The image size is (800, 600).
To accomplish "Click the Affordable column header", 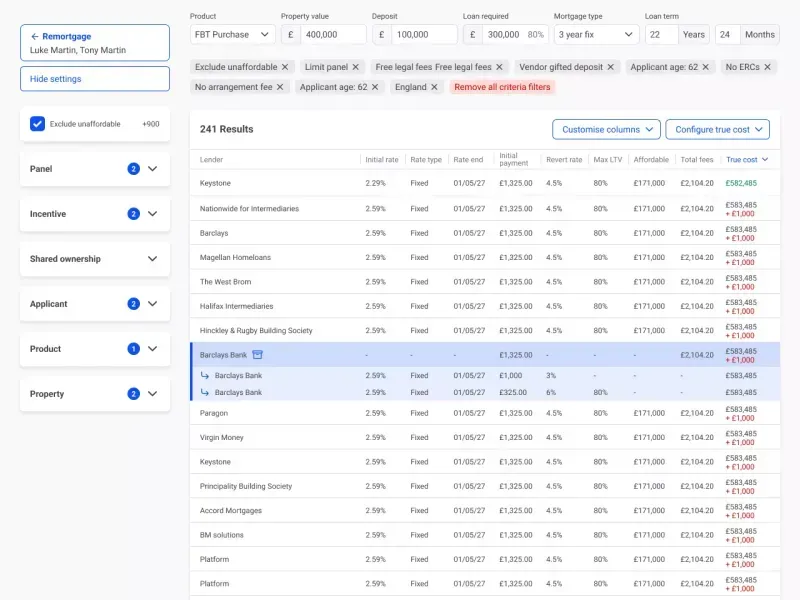I will (651, 159).
